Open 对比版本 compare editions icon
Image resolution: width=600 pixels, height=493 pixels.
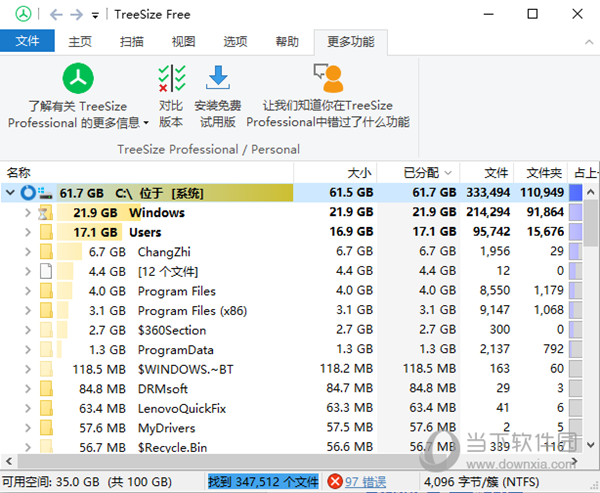[172, 78]
